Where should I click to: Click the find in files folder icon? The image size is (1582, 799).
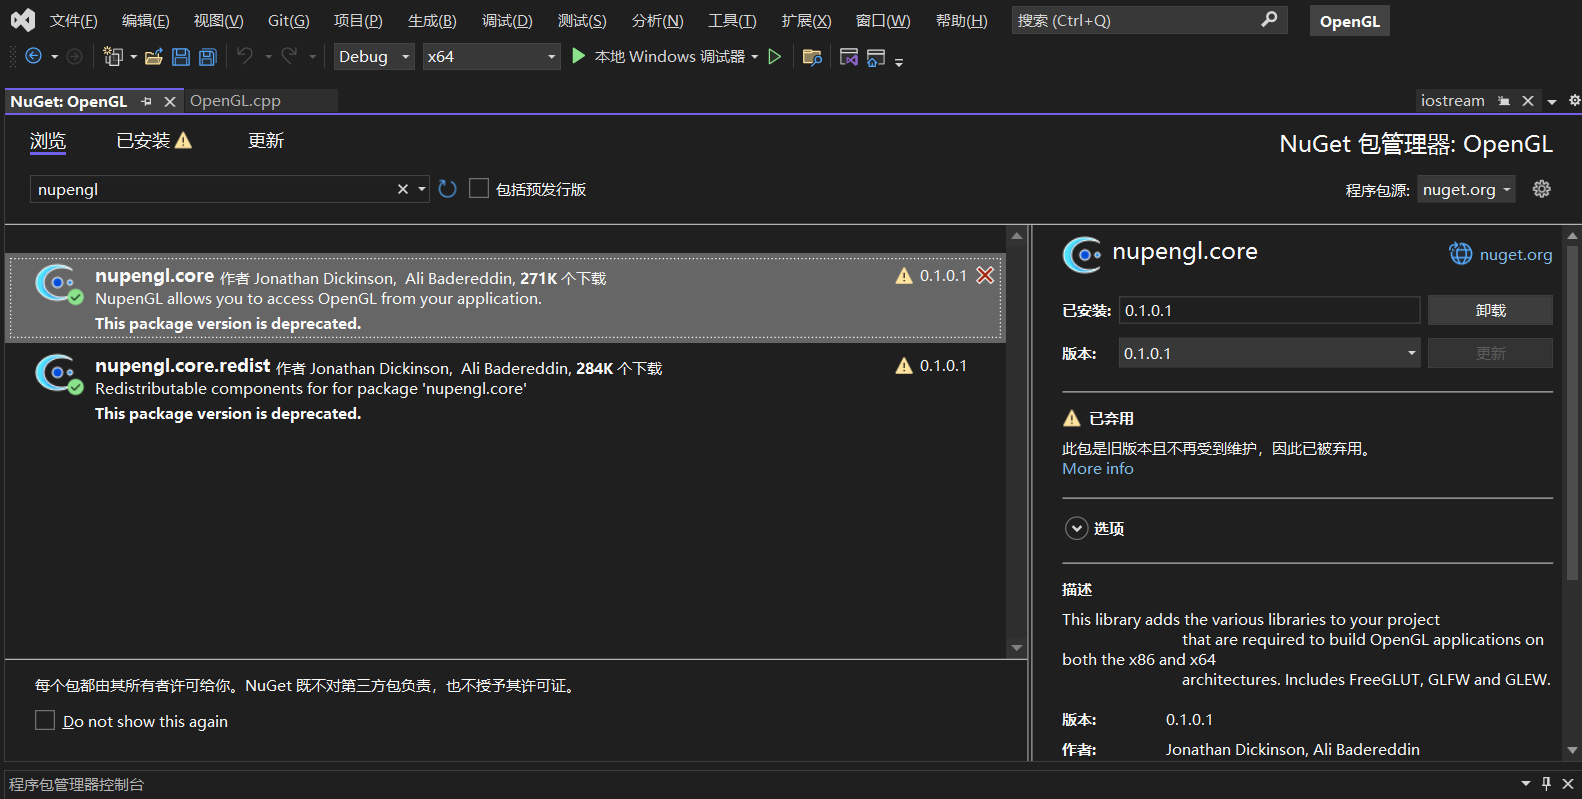[x=812, y=57]
